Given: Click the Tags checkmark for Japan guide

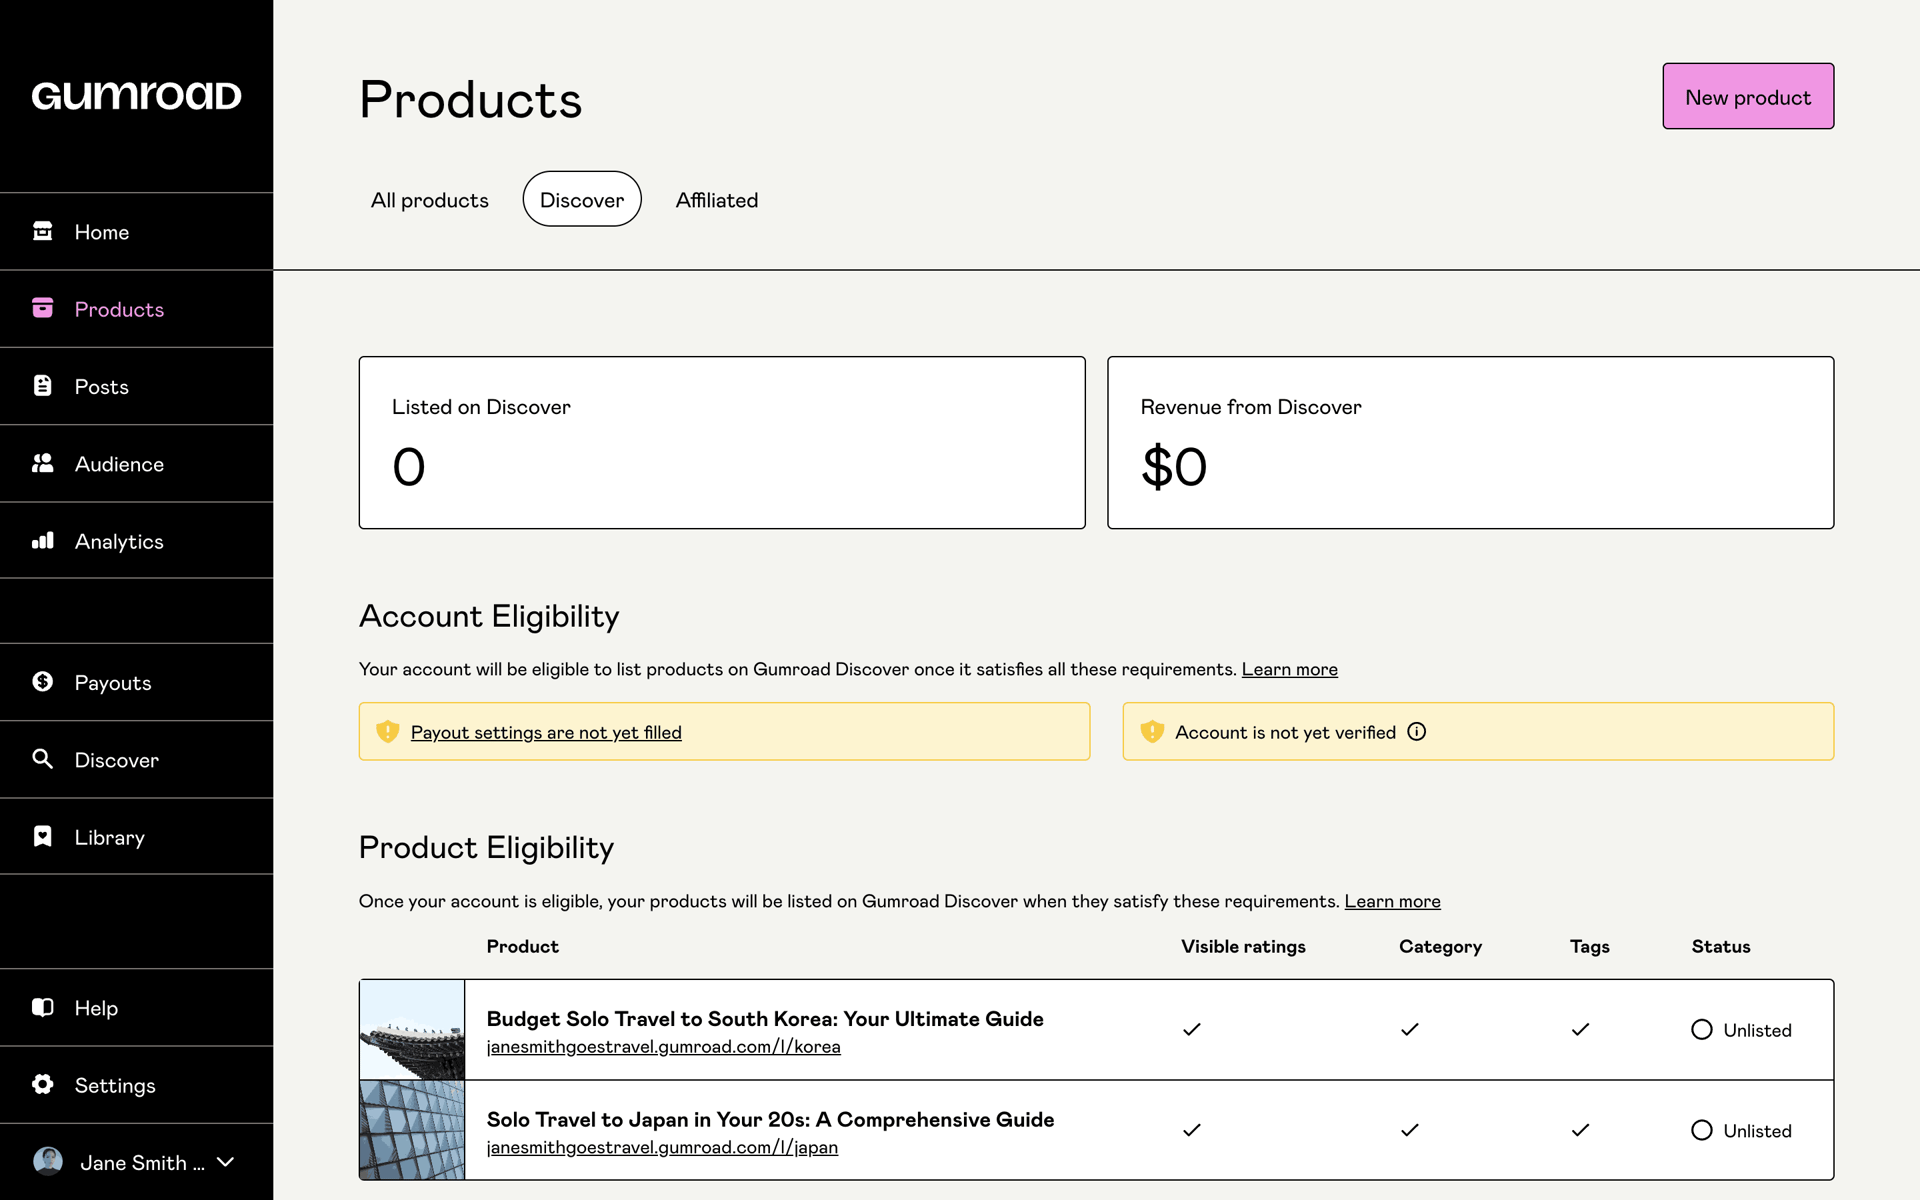Looking at the screenshot, I should click(x=1581, y=1130).
